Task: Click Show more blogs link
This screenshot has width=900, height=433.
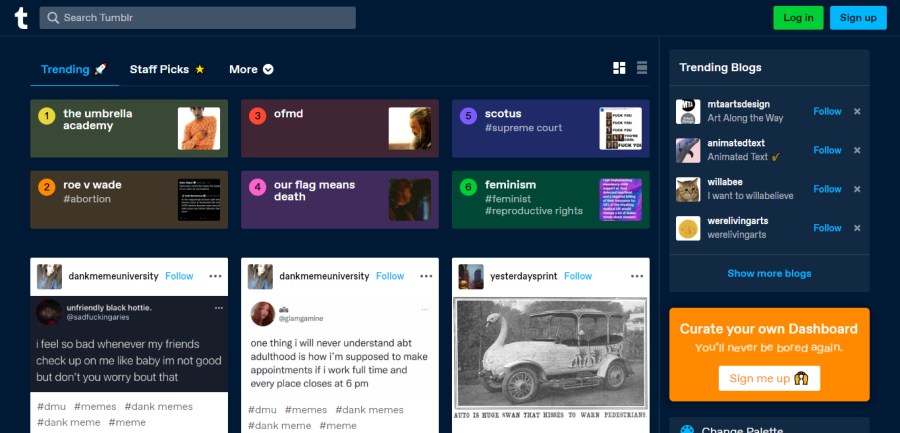Action: [x=769, y=273]
